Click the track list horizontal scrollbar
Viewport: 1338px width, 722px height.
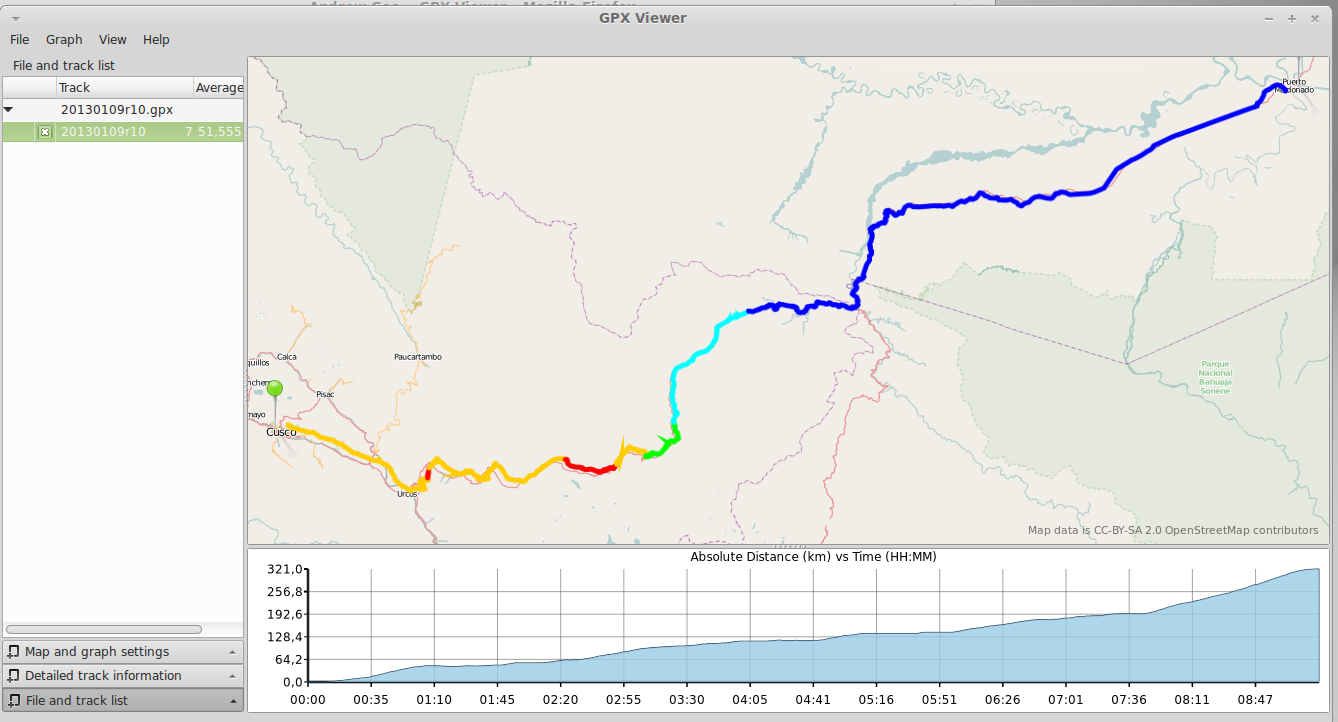[x=104, y=629]
